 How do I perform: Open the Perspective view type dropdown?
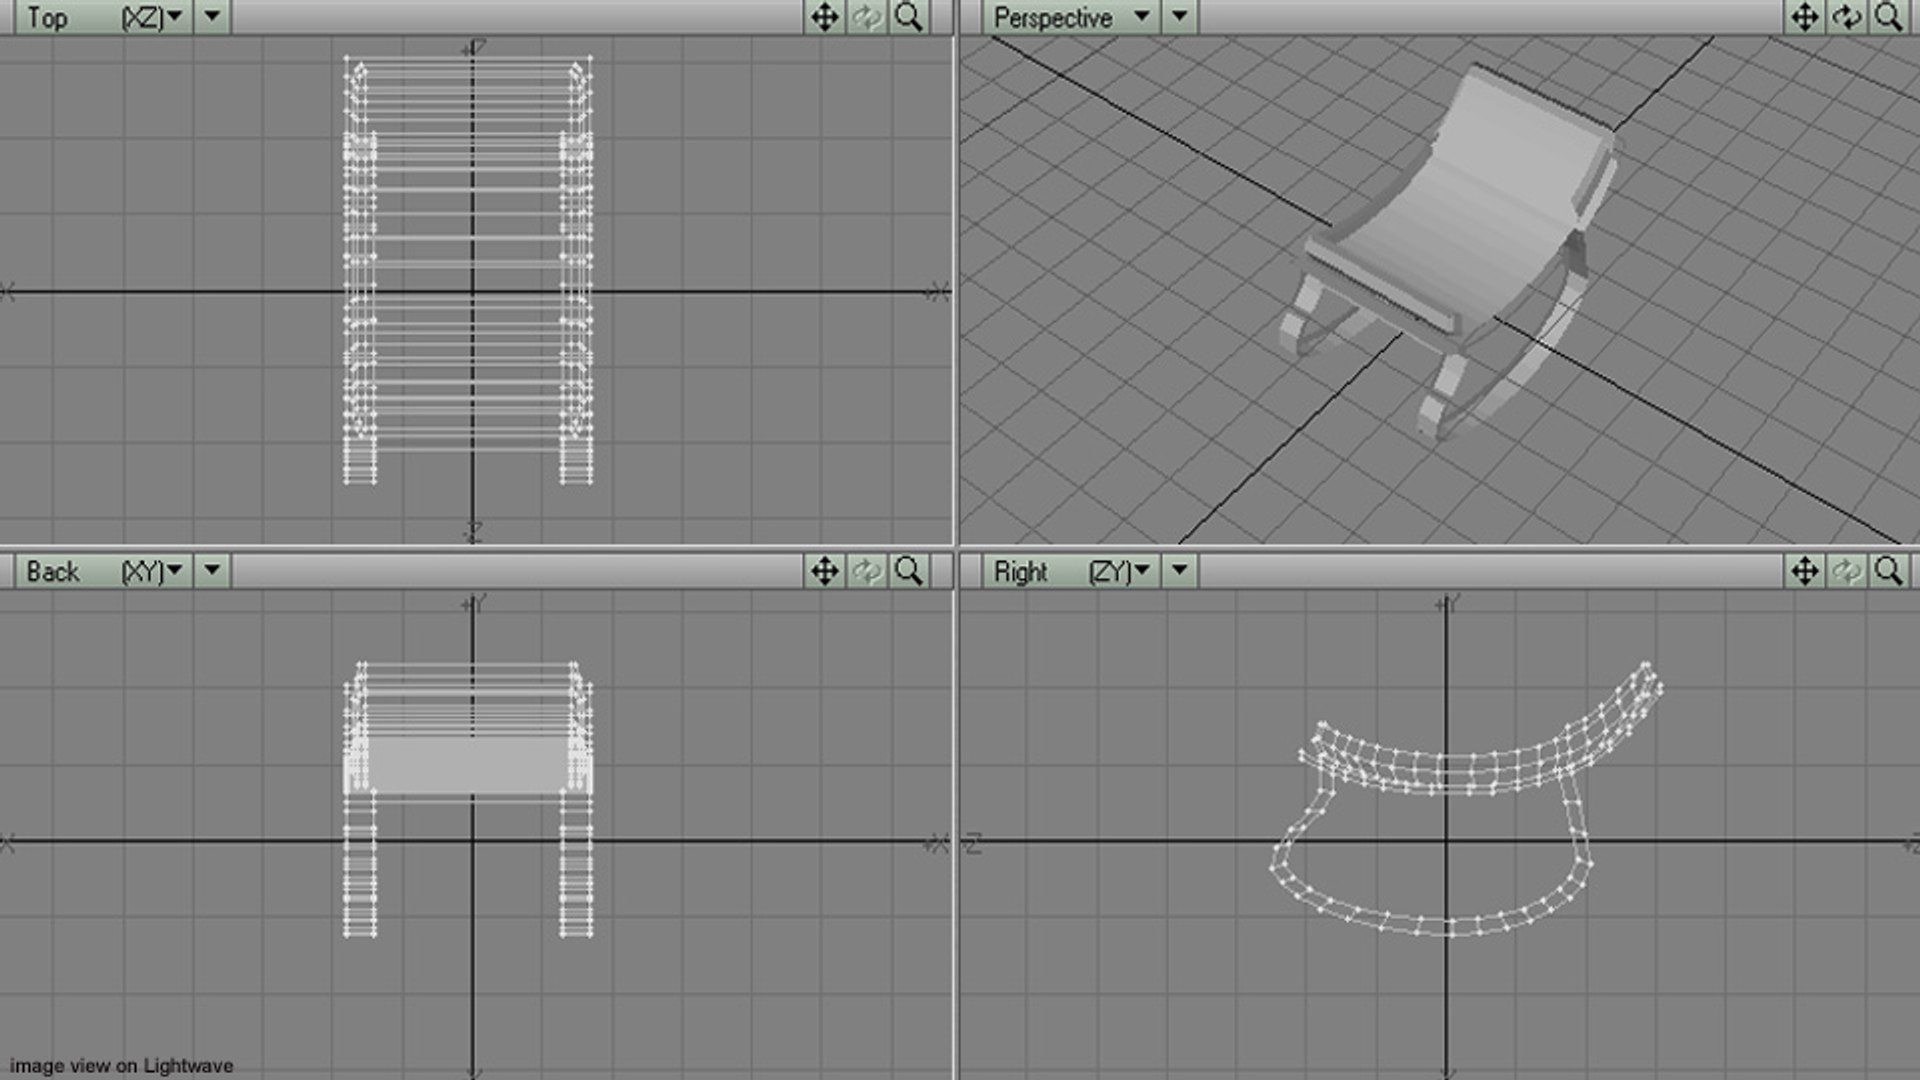click(1069, 17)
